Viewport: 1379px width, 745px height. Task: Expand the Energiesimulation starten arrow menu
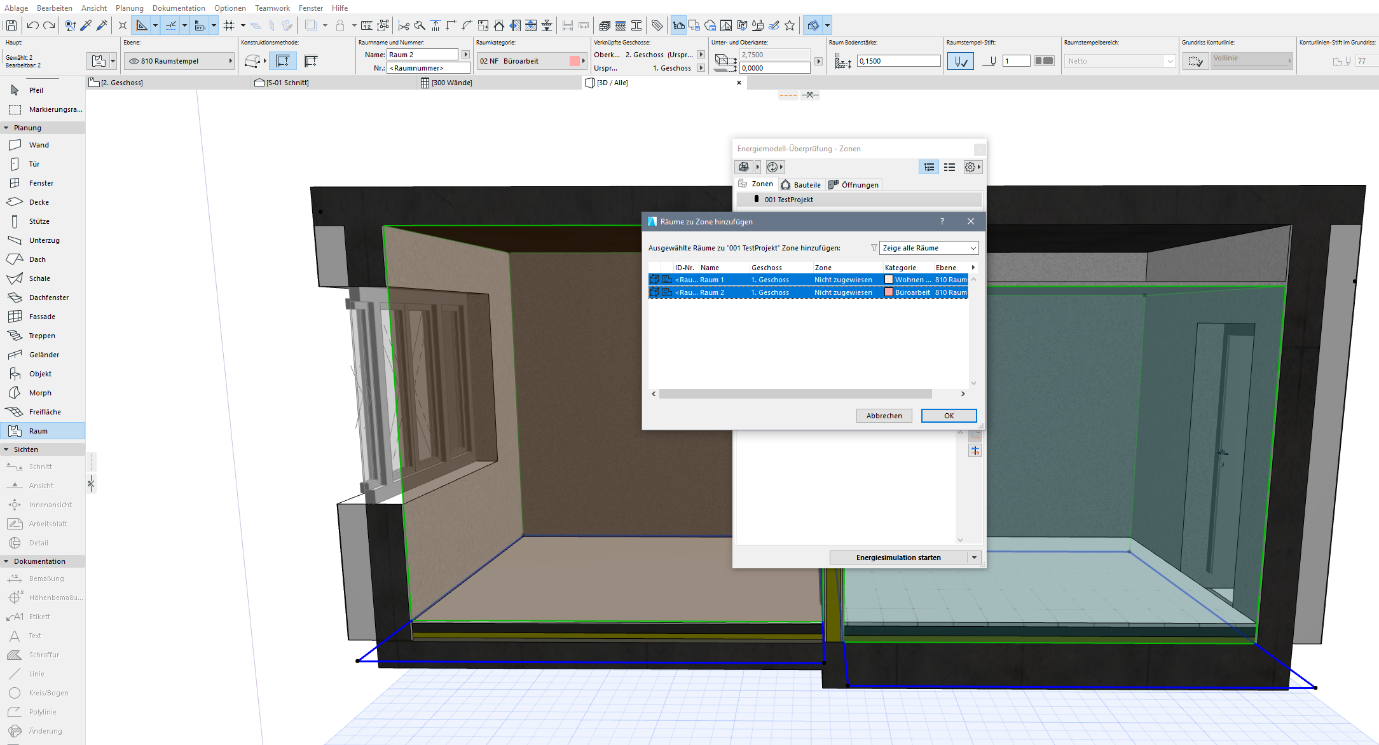[975, 557]
